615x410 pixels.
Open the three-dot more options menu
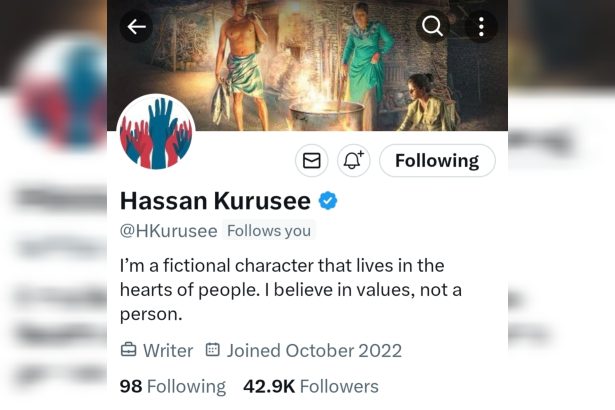[x=481, y=27]
